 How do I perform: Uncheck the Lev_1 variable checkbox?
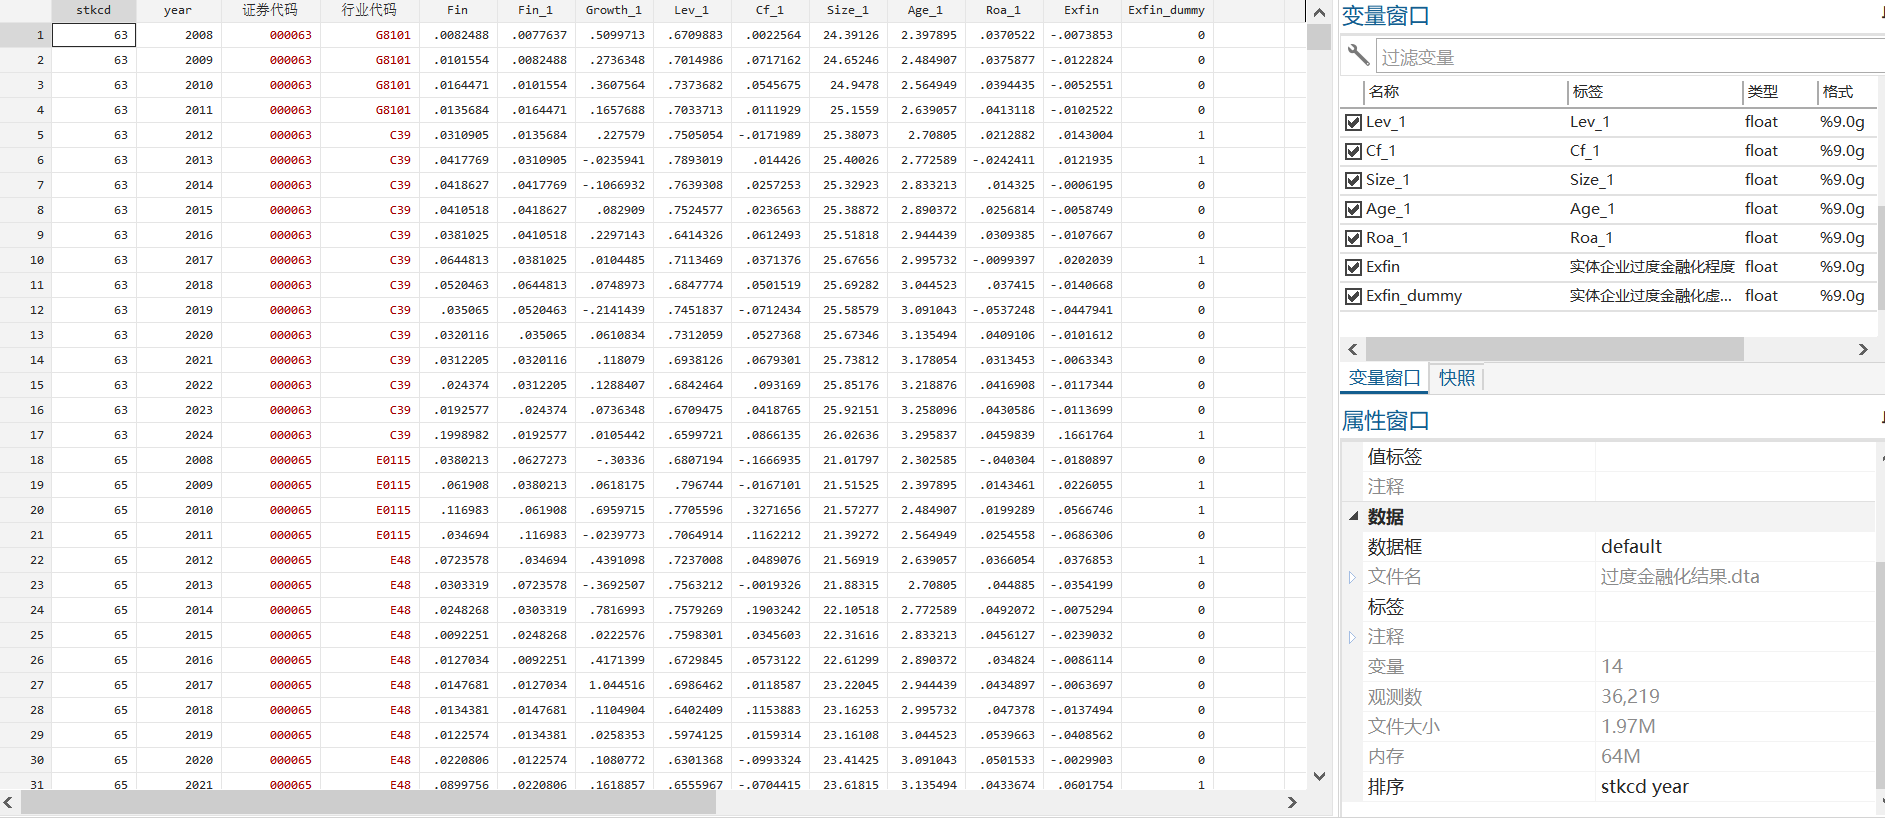1354,122
